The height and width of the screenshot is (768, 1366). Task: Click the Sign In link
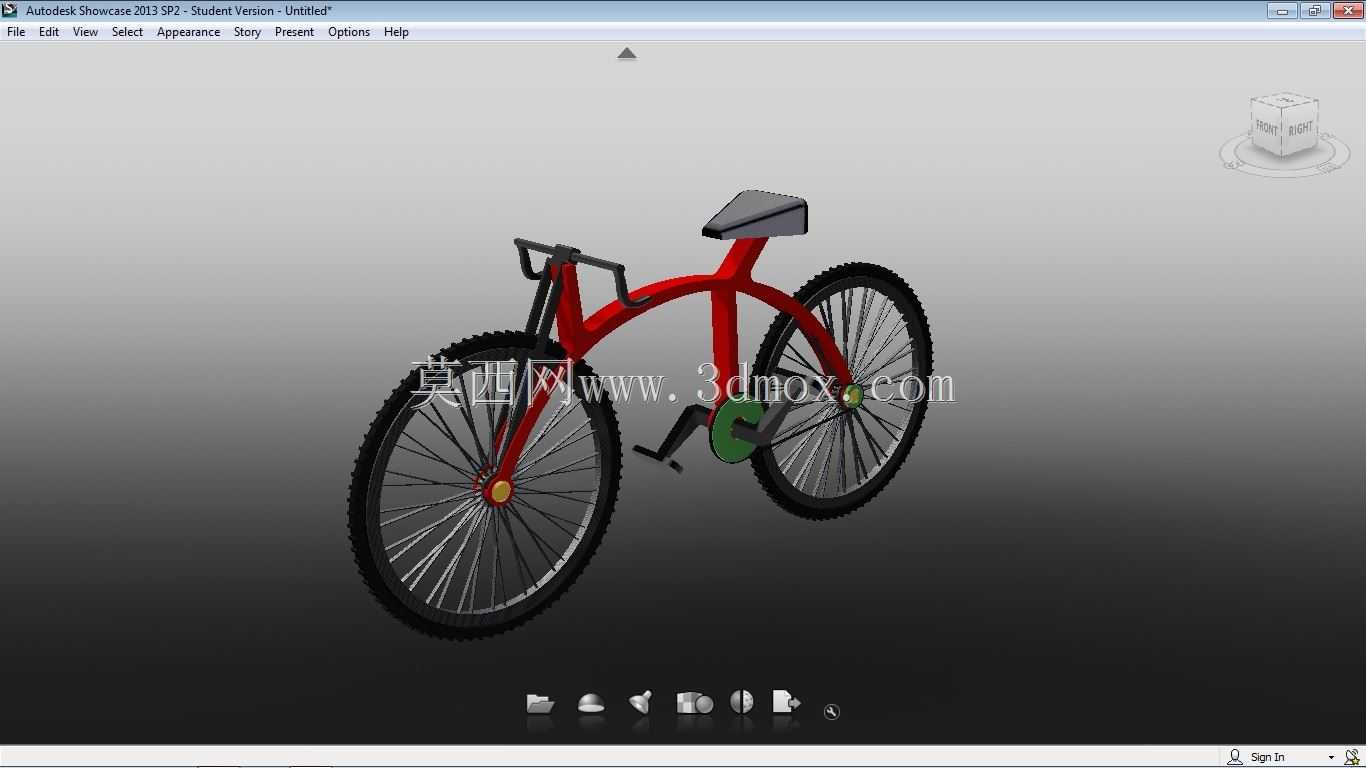click(1268, 757)
